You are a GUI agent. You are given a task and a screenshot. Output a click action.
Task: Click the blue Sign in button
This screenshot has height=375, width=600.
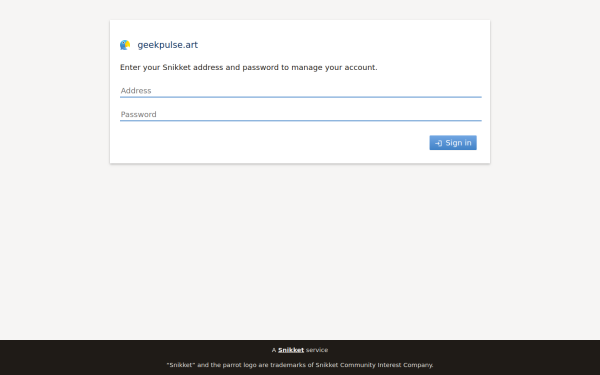[x=453, y=143]
